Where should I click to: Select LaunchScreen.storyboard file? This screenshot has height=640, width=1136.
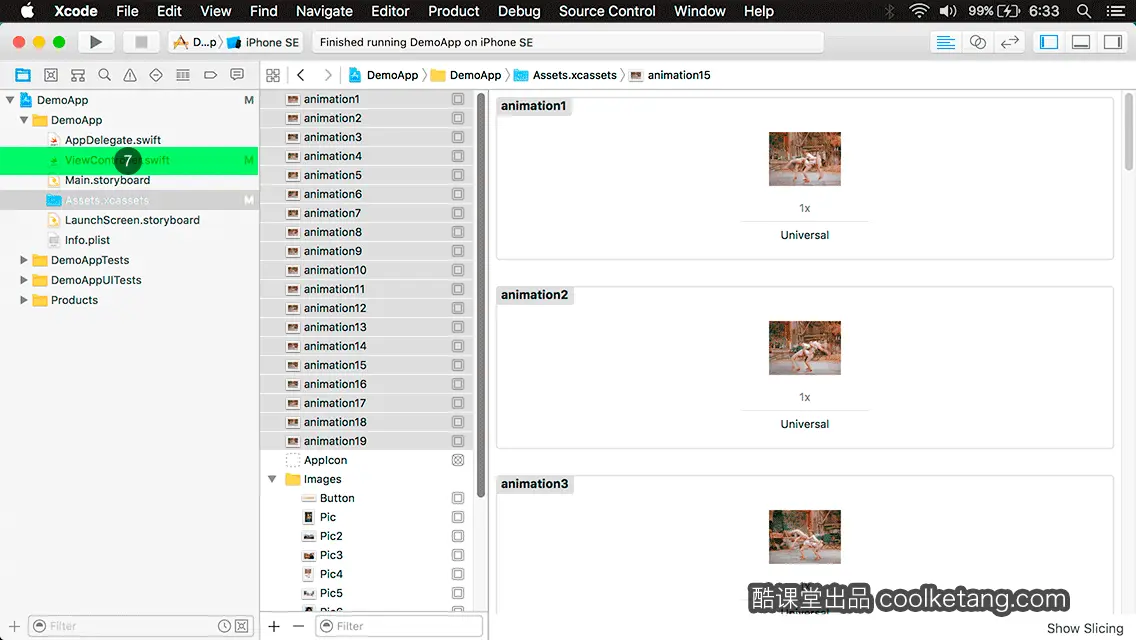coord(132,220)
